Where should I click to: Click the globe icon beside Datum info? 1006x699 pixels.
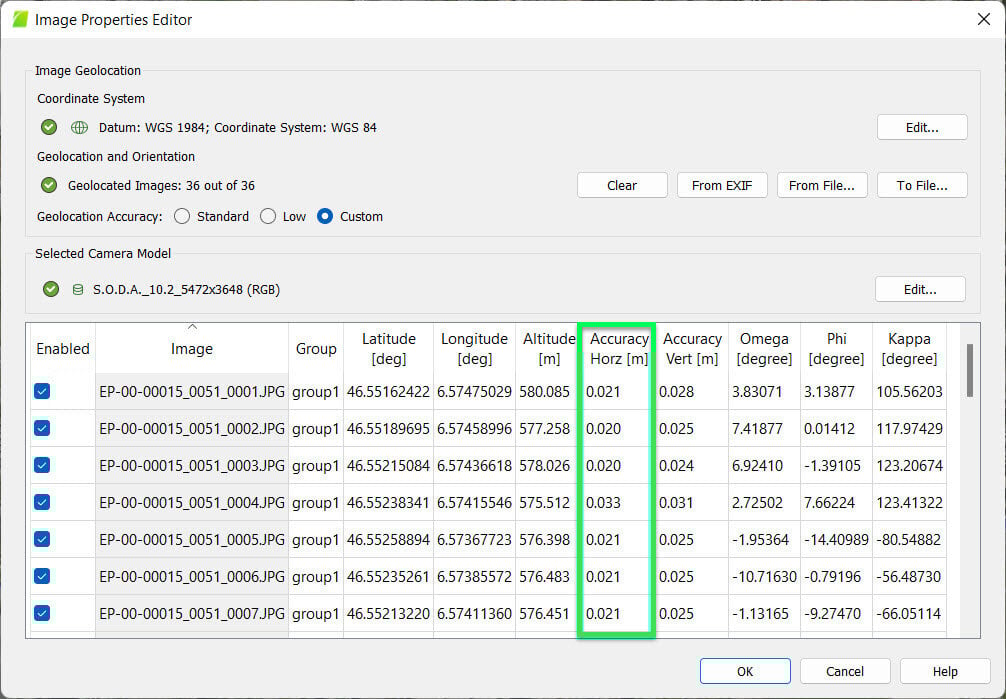pos(79,127)
